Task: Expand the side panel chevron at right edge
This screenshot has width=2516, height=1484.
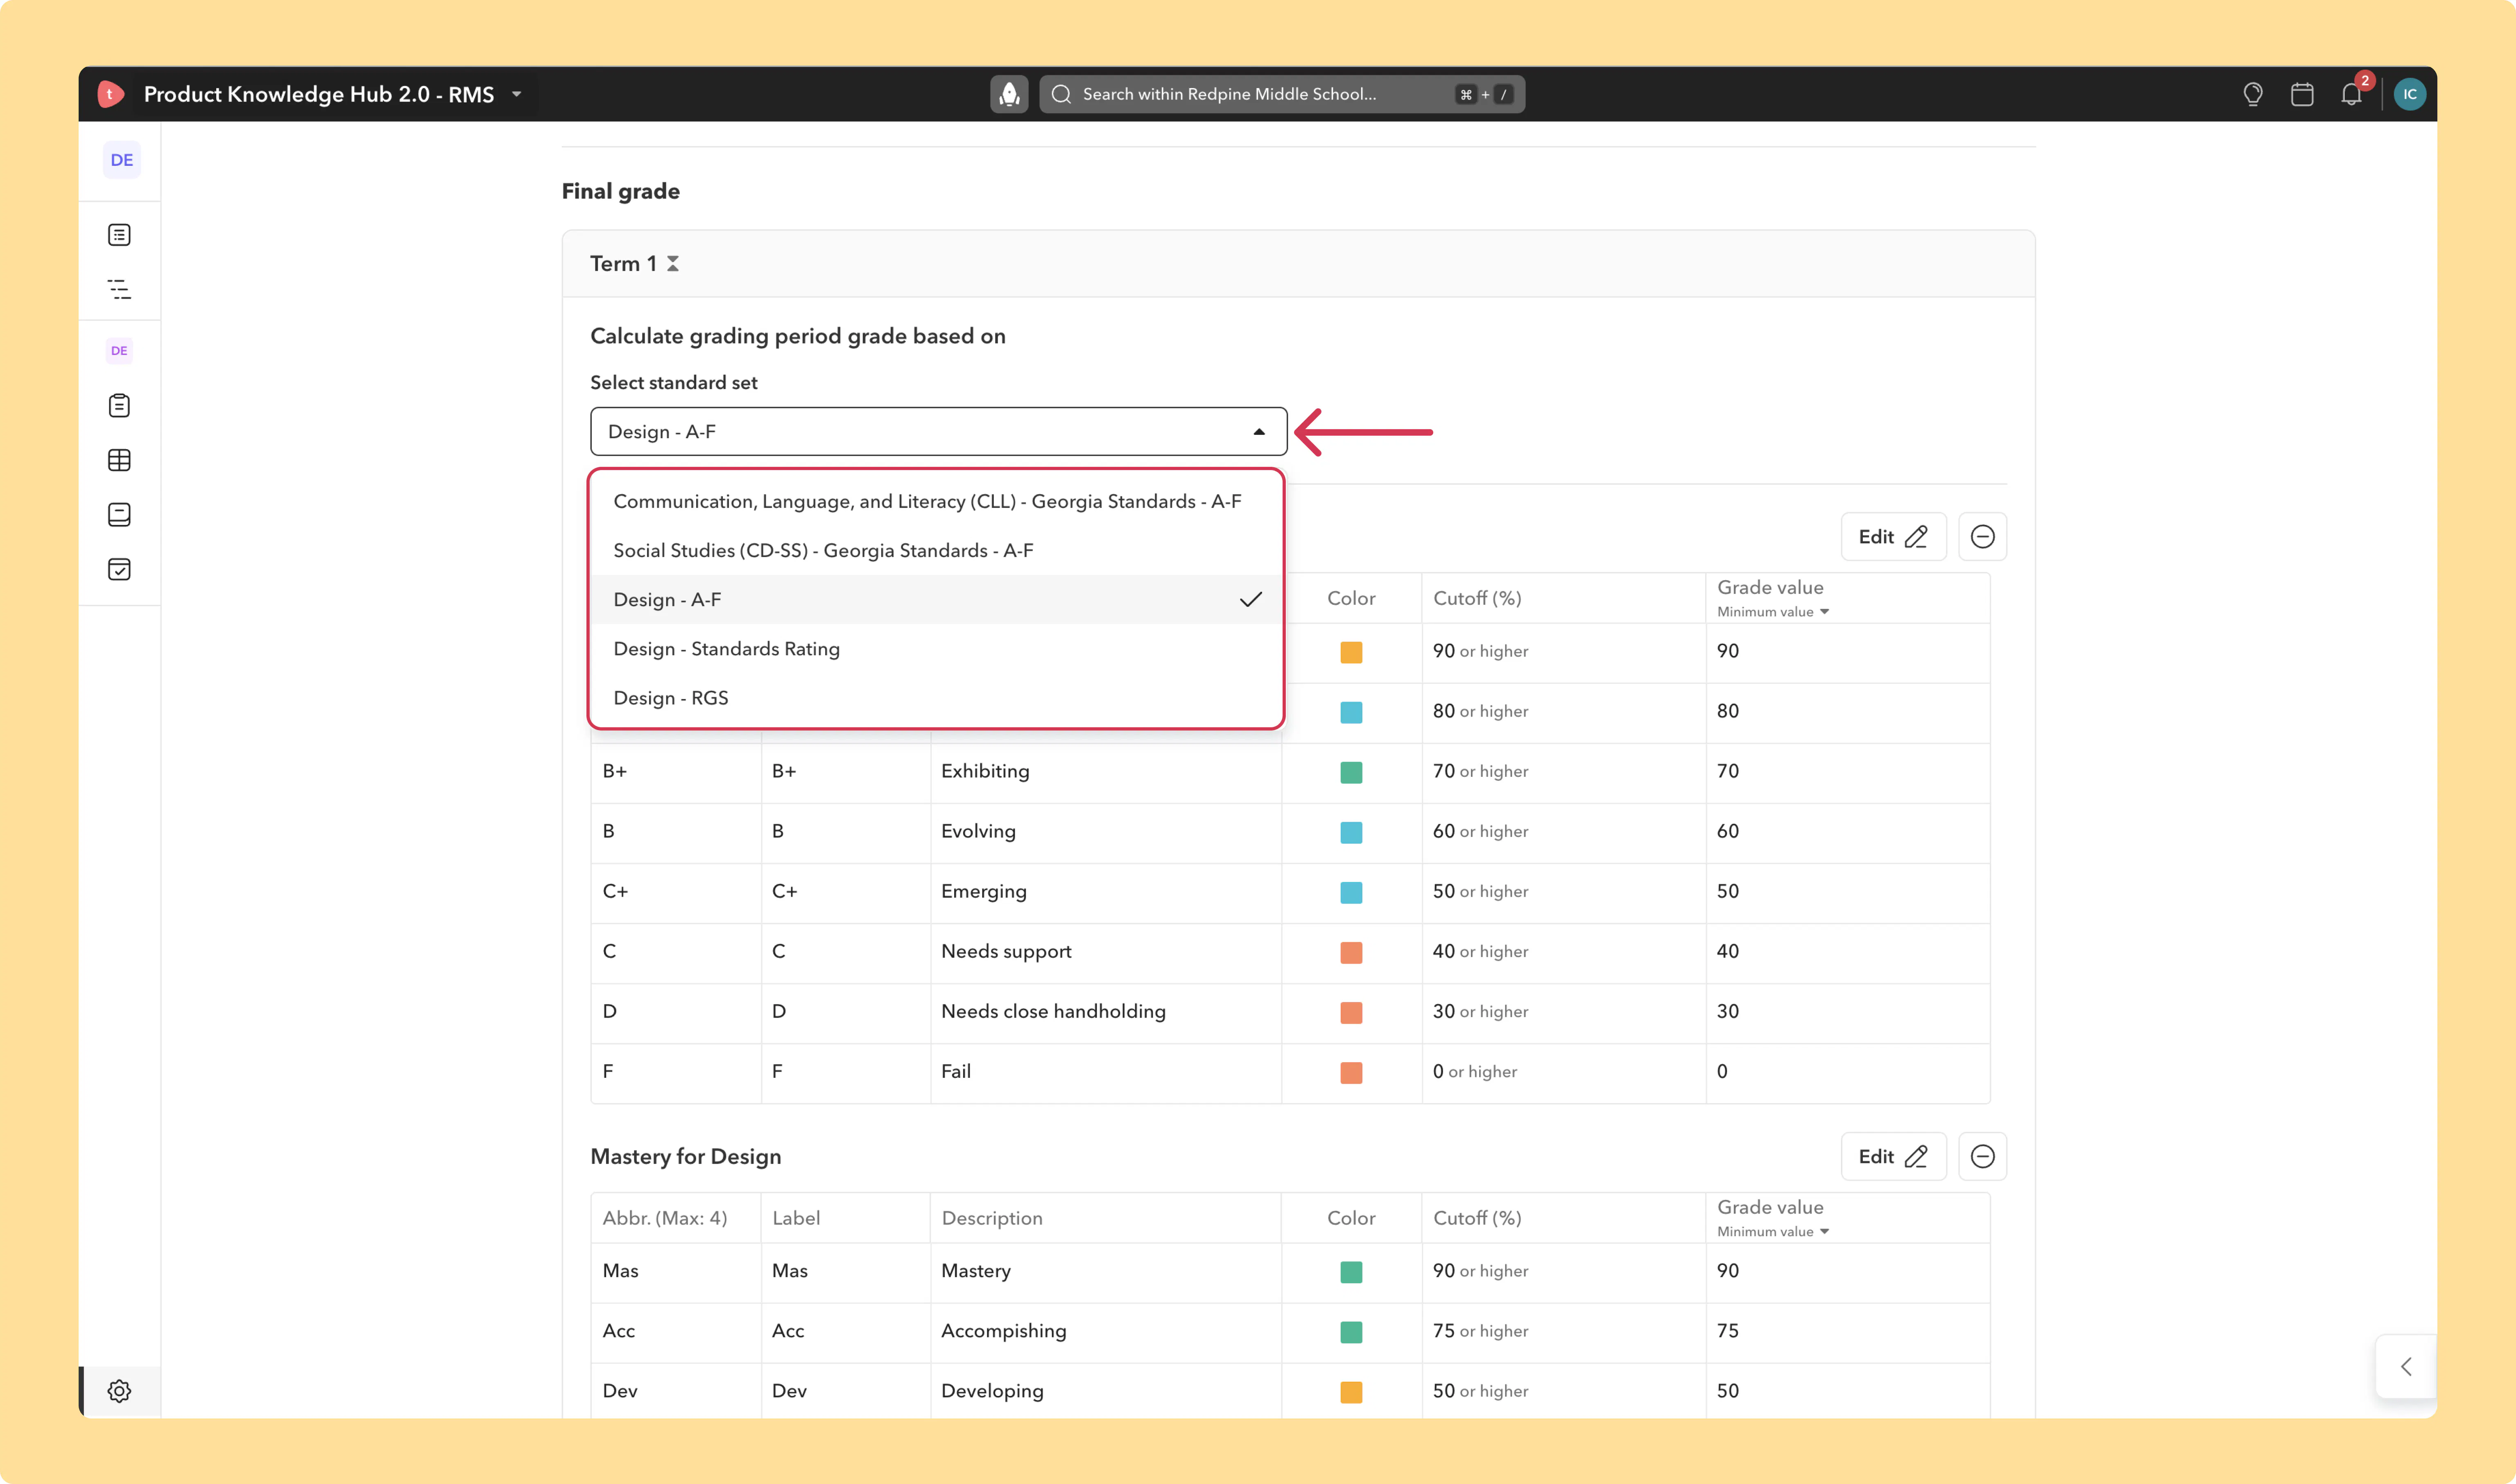Action: (x=2406, y=1367)
